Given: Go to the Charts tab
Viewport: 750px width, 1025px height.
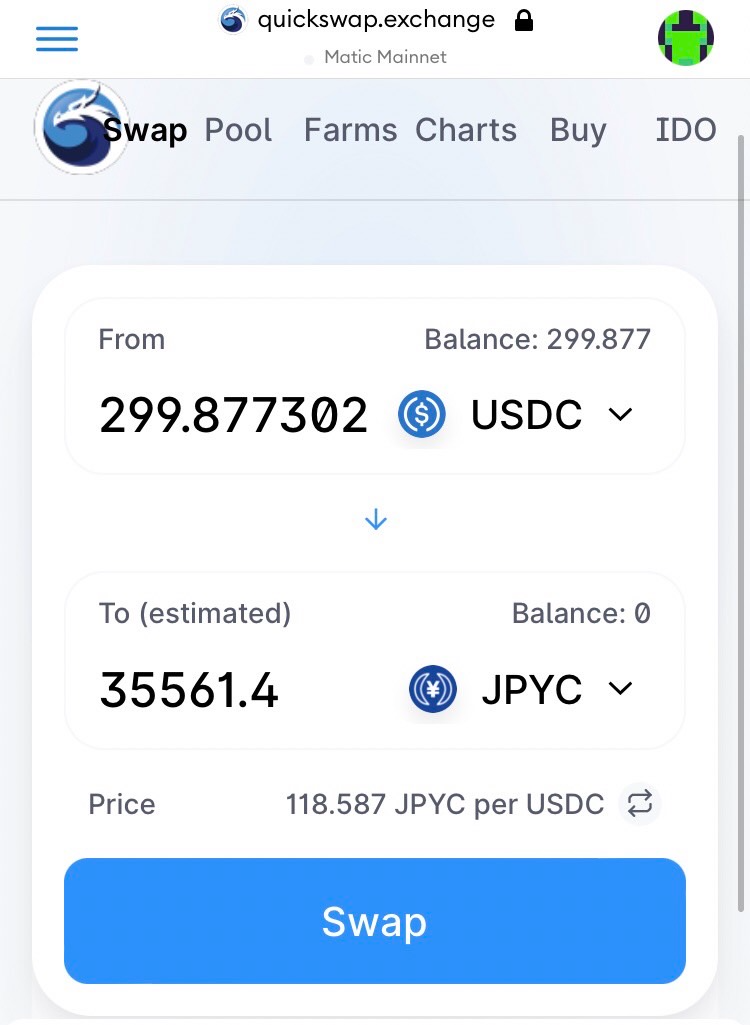Looking at the screenshot, I should tap(466, 129).
